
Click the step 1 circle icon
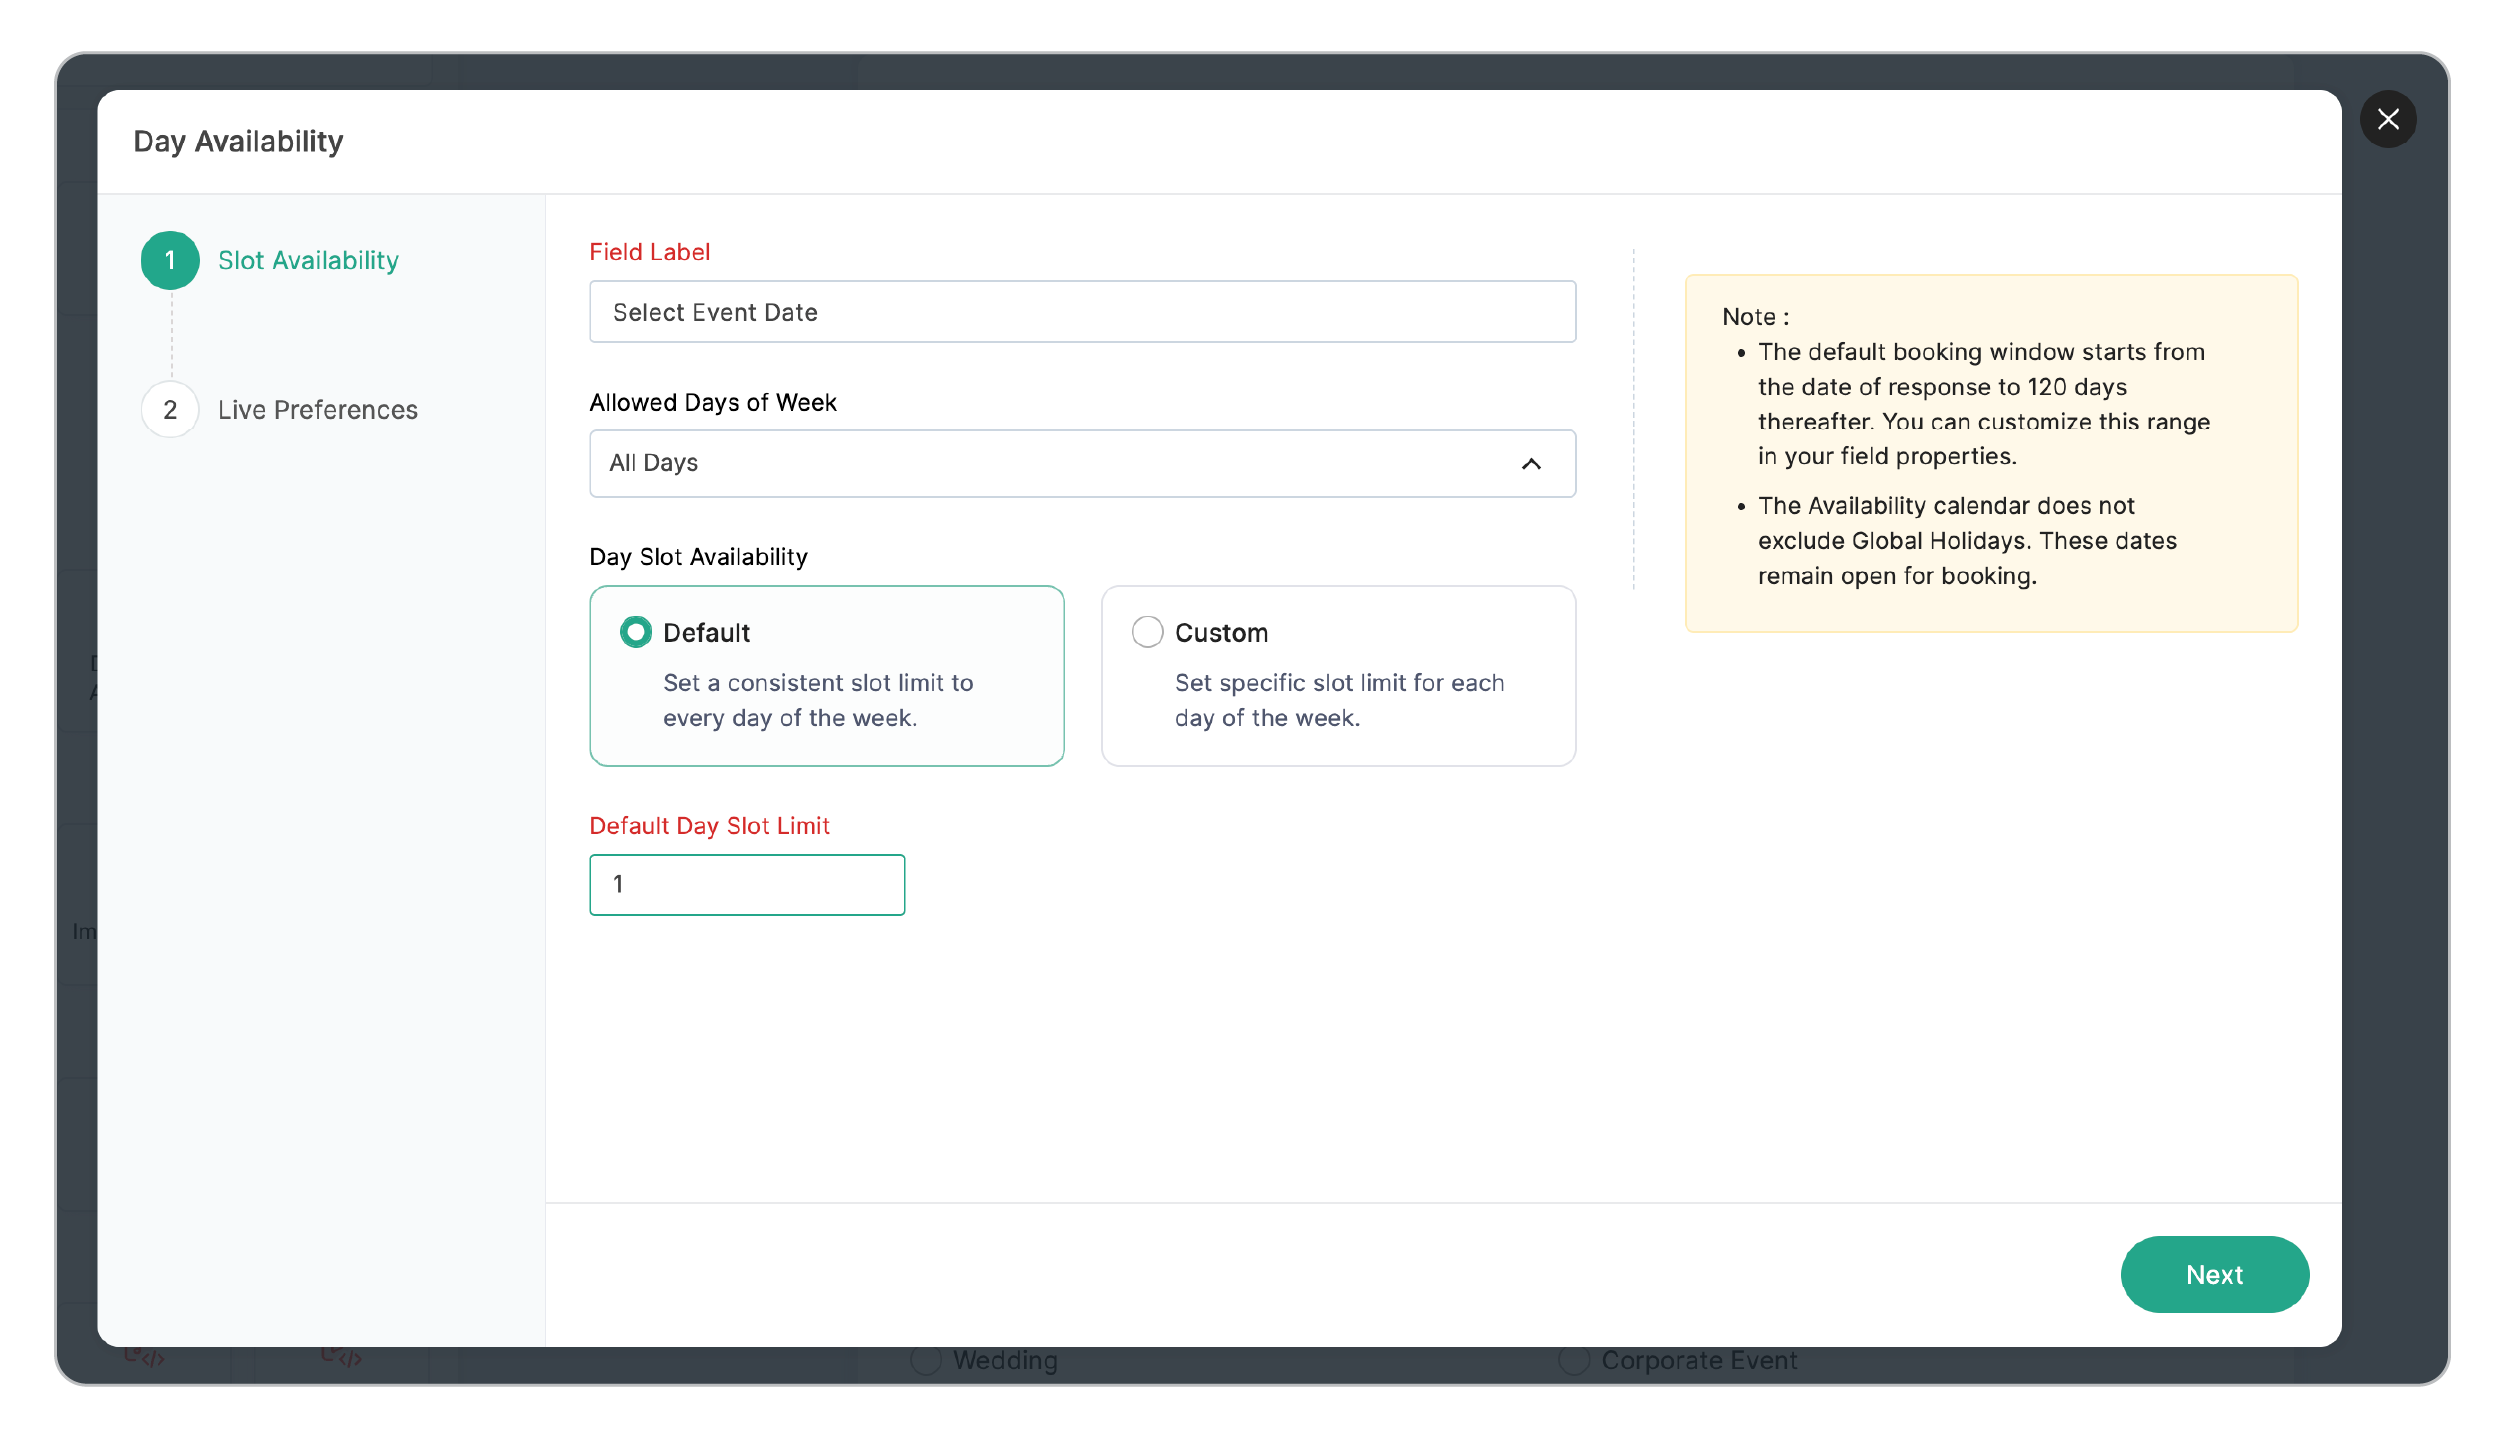click(x=170, y=260)
